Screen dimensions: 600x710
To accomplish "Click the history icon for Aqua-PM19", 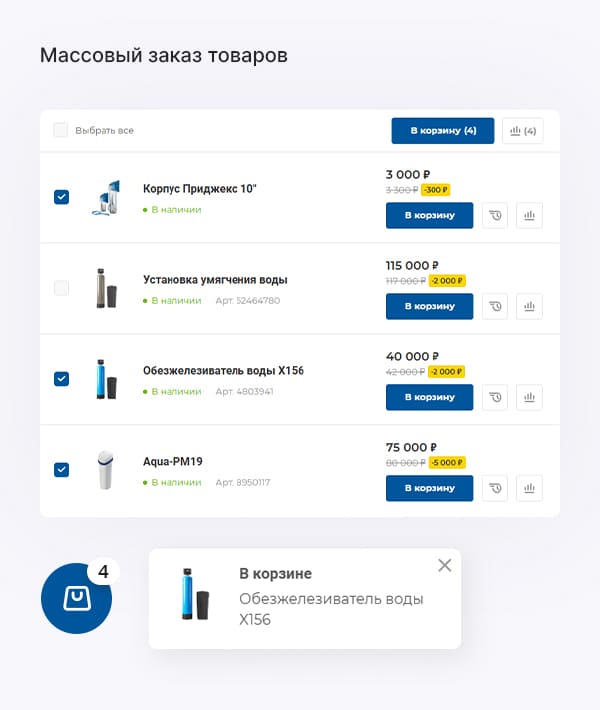I will (x=495, y=488).
